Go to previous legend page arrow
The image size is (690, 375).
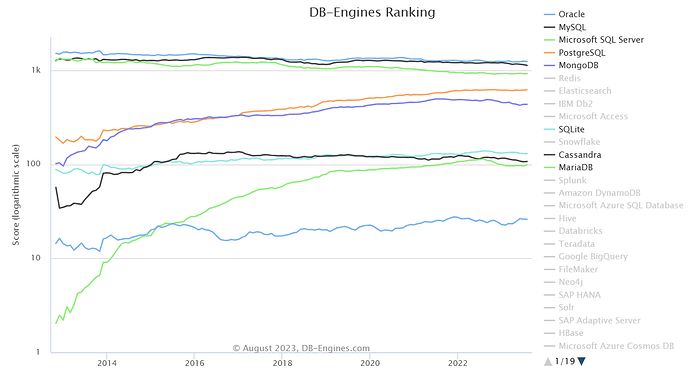click(x=548, y=361)
